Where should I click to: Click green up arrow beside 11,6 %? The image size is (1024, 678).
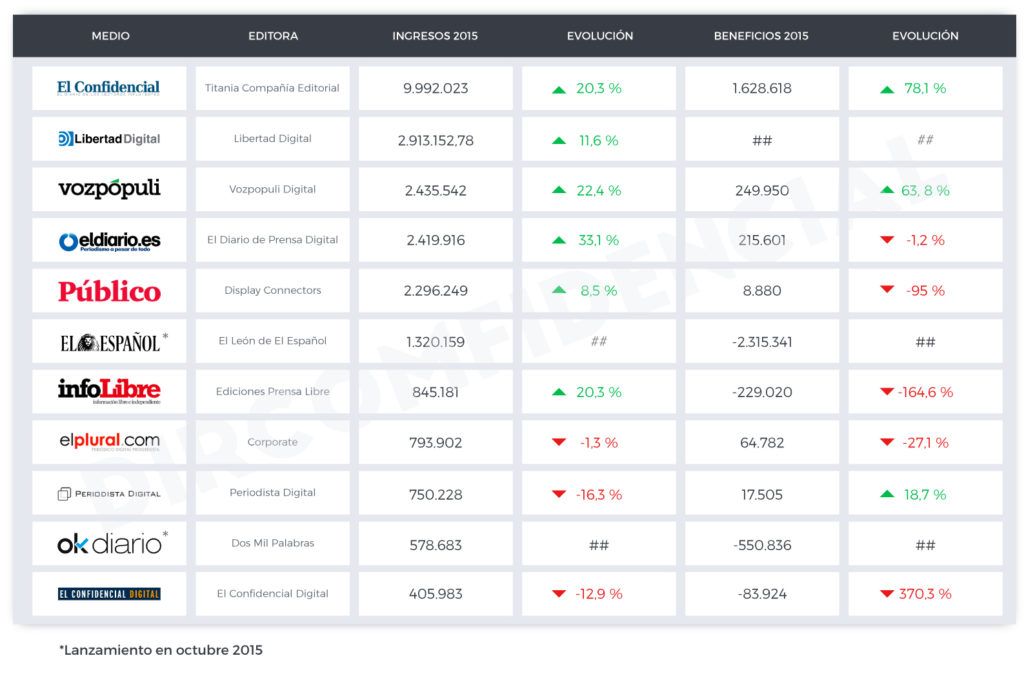[x=558, y=140]
